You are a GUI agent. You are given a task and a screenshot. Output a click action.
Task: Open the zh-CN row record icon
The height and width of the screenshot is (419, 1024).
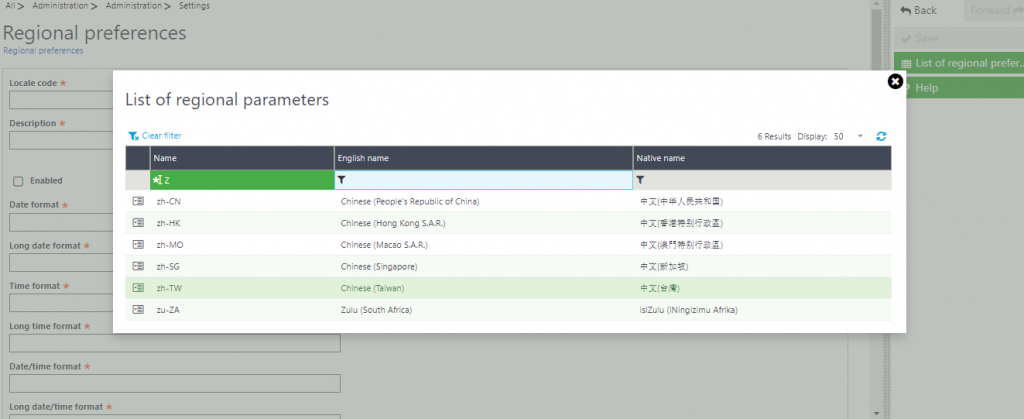[x=138, y=202]
